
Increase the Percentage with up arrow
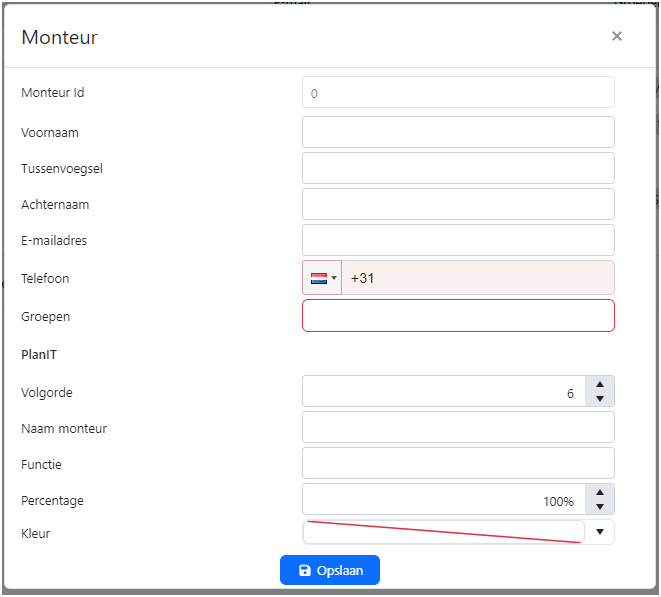pos(599,492)
